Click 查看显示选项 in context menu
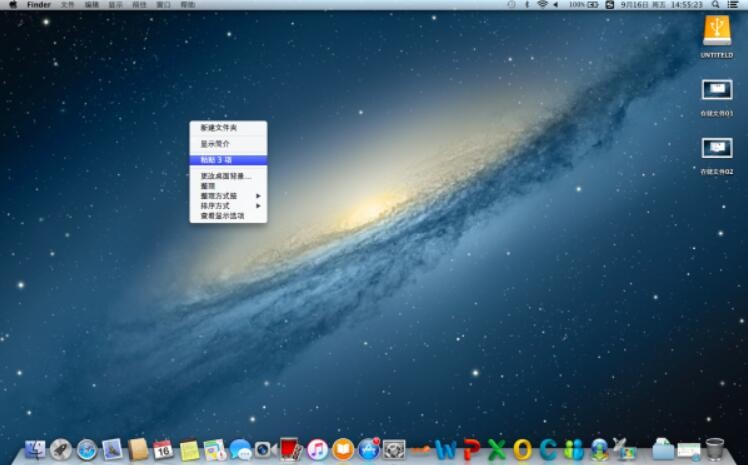748x465 pixels. (x=222, y=216)
